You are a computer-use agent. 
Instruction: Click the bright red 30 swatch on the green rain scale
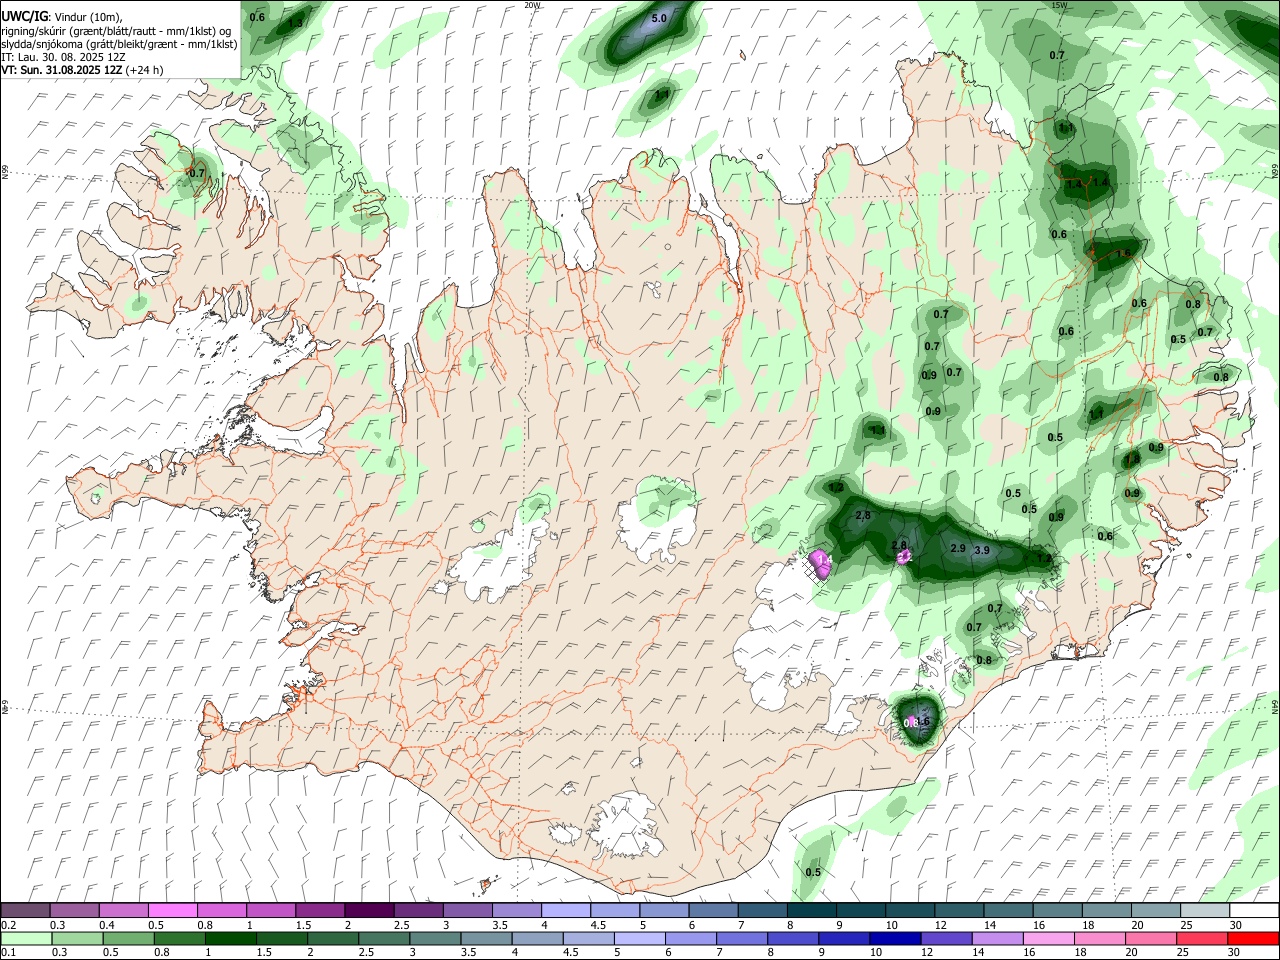click(1254, 938)
